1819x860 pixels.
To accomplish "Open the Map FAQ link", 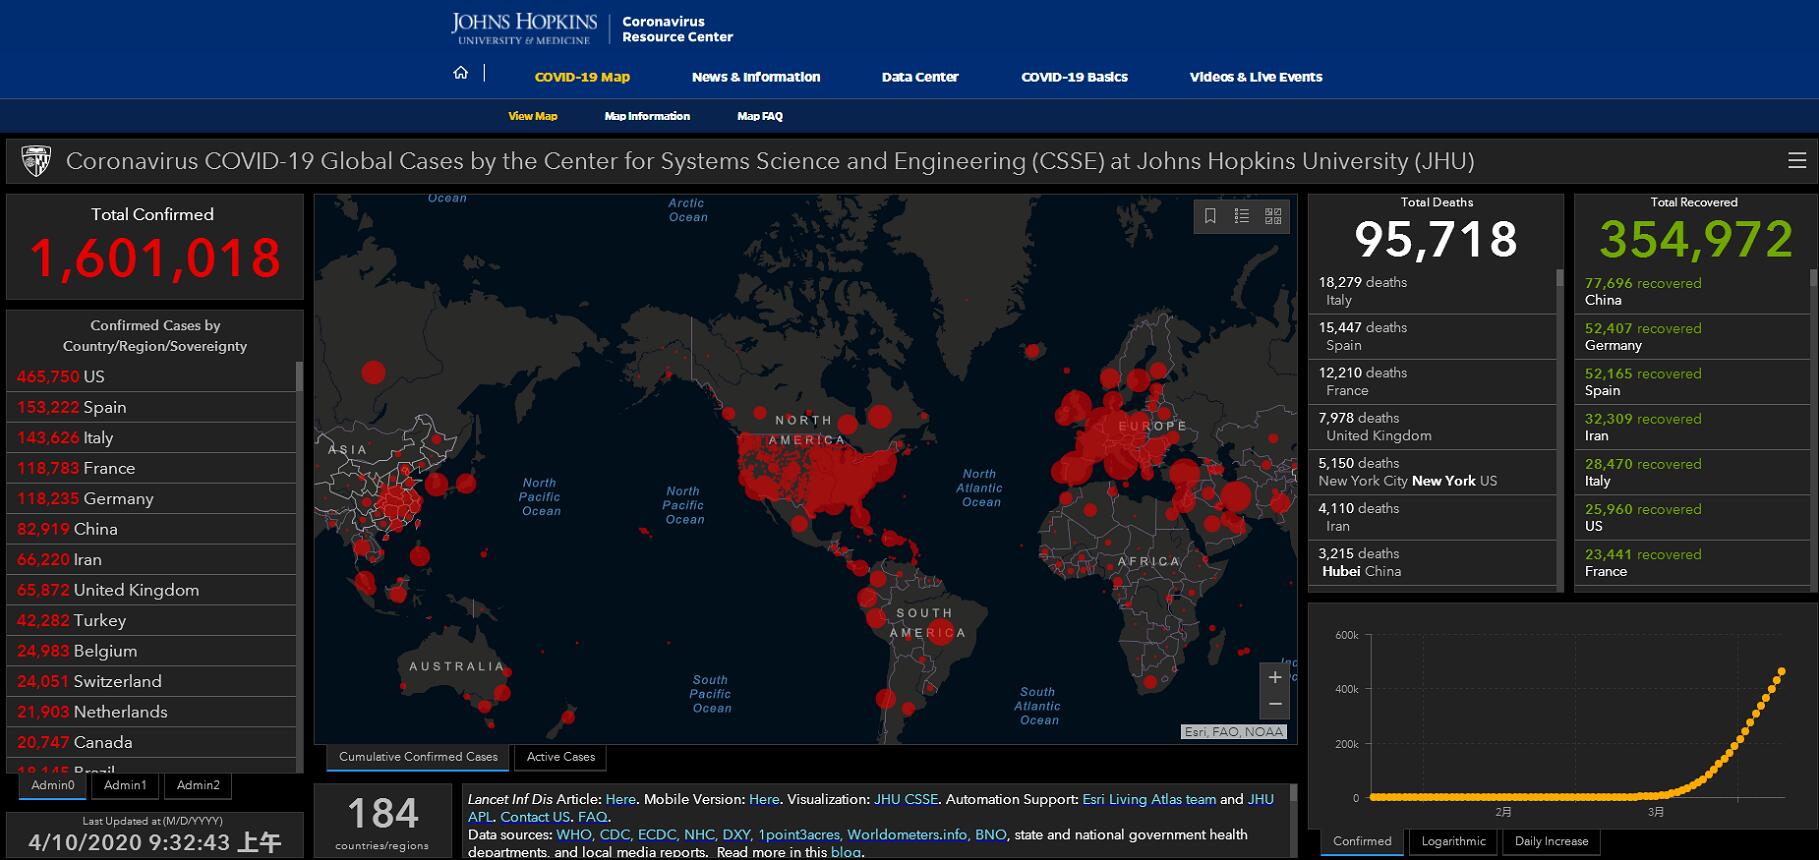I will tap(759, 116).
